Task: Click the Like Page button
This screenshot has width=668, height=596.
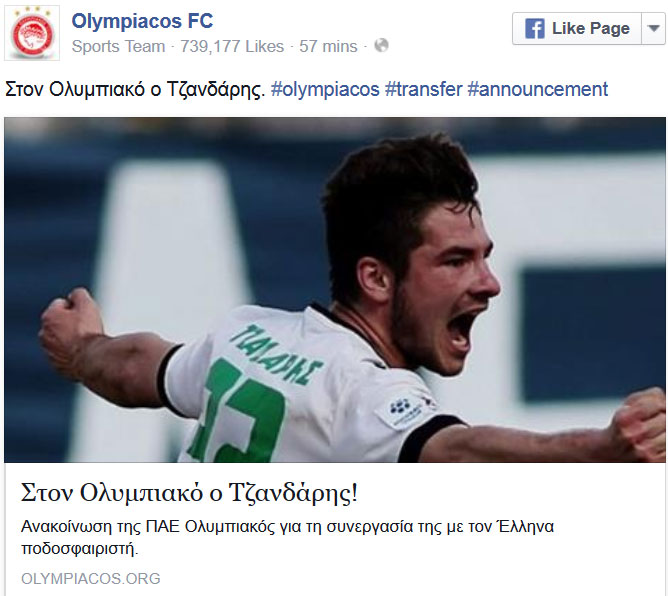Action: 577,29
